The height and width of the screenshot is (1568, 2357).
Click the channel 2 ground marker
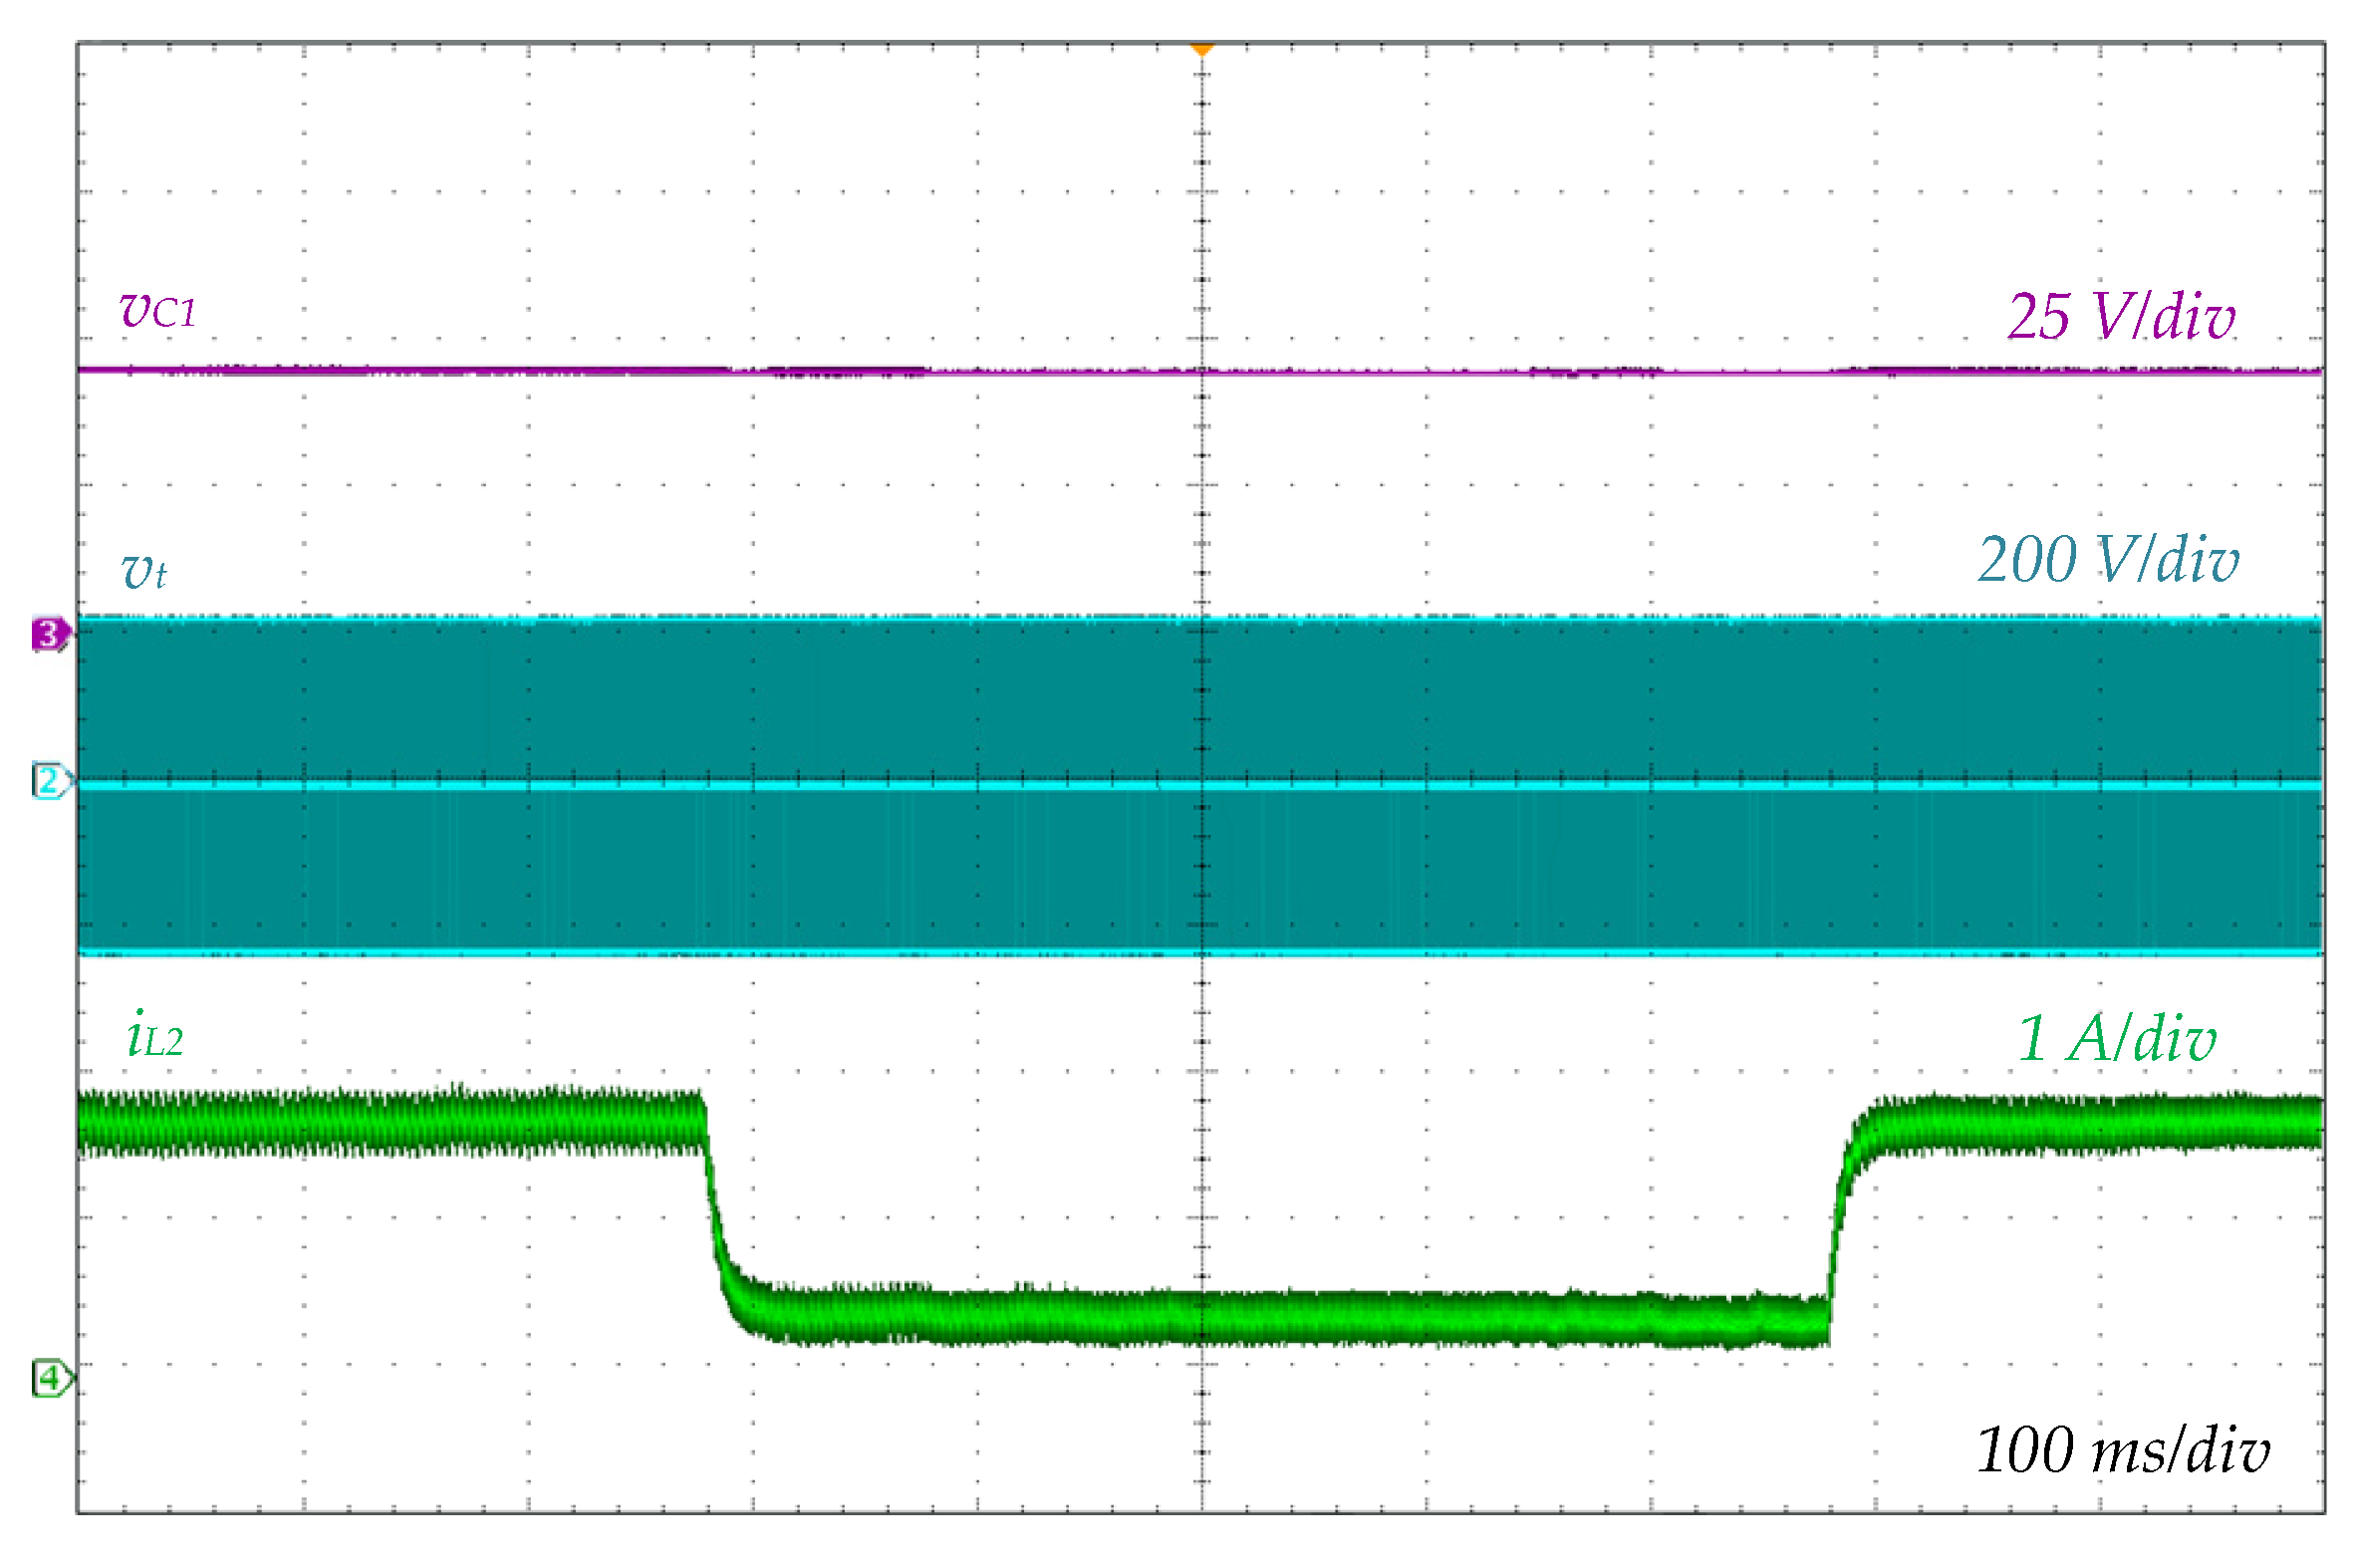pos(48,780)
